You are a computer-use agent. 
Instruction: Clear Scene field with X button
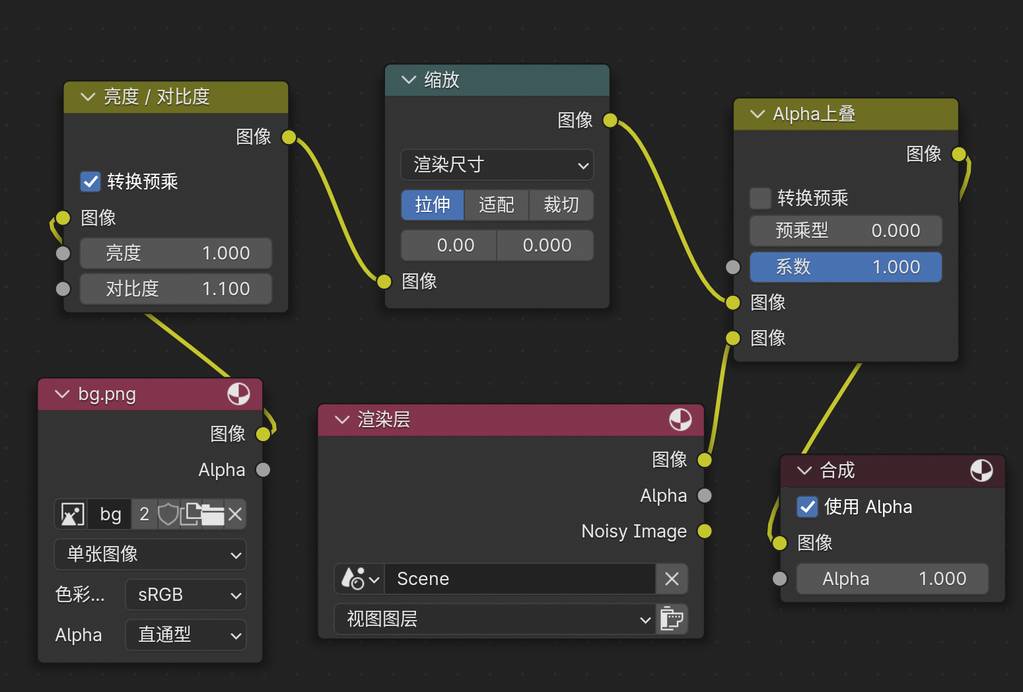(x=672, y=579)
